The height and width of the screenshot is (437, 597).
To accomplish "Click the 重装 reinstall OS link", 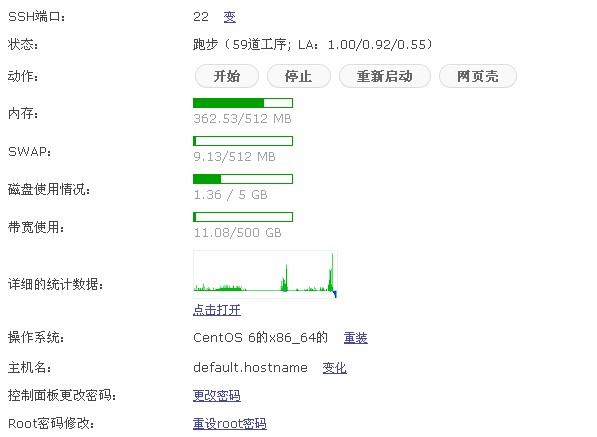I will point(356,338).
